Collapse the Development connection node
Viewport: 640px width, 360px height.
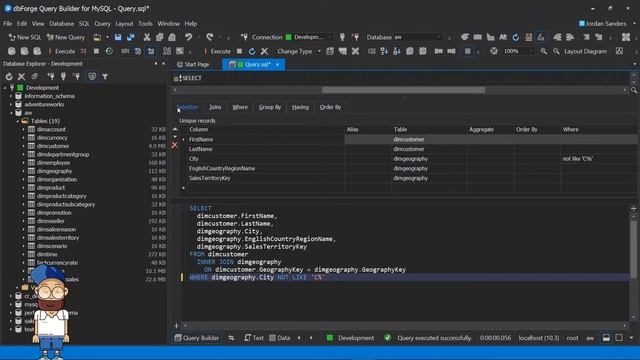point(5,88)
